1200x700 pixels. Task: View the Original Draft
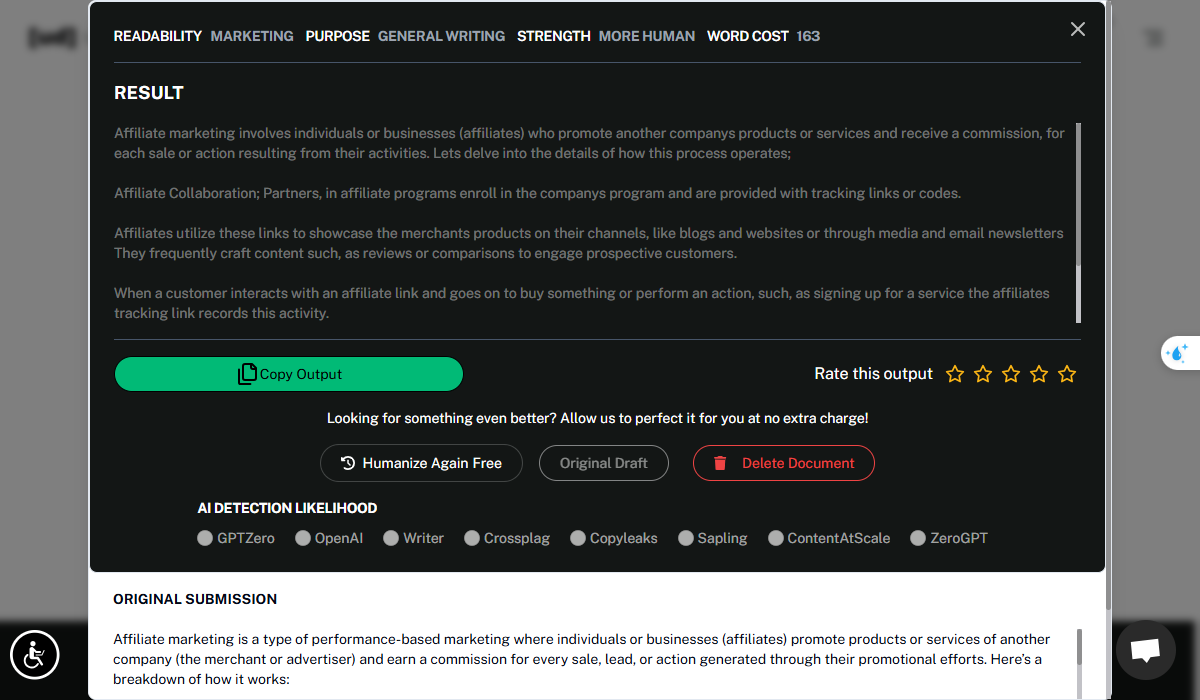click(604, 463)
